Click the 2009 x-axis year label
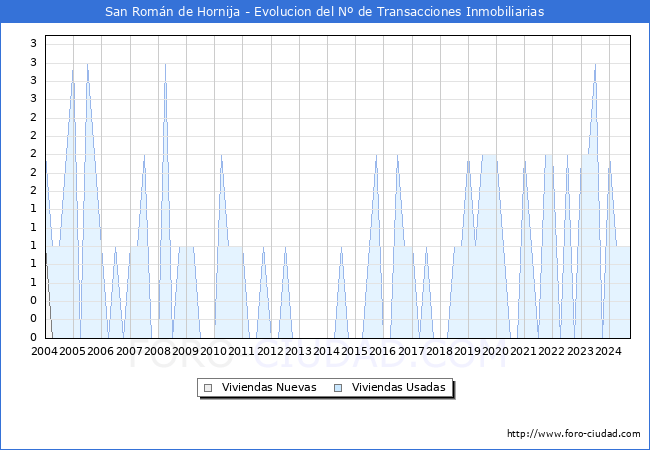This screenshot has width=650, height=450. [185, 351]
